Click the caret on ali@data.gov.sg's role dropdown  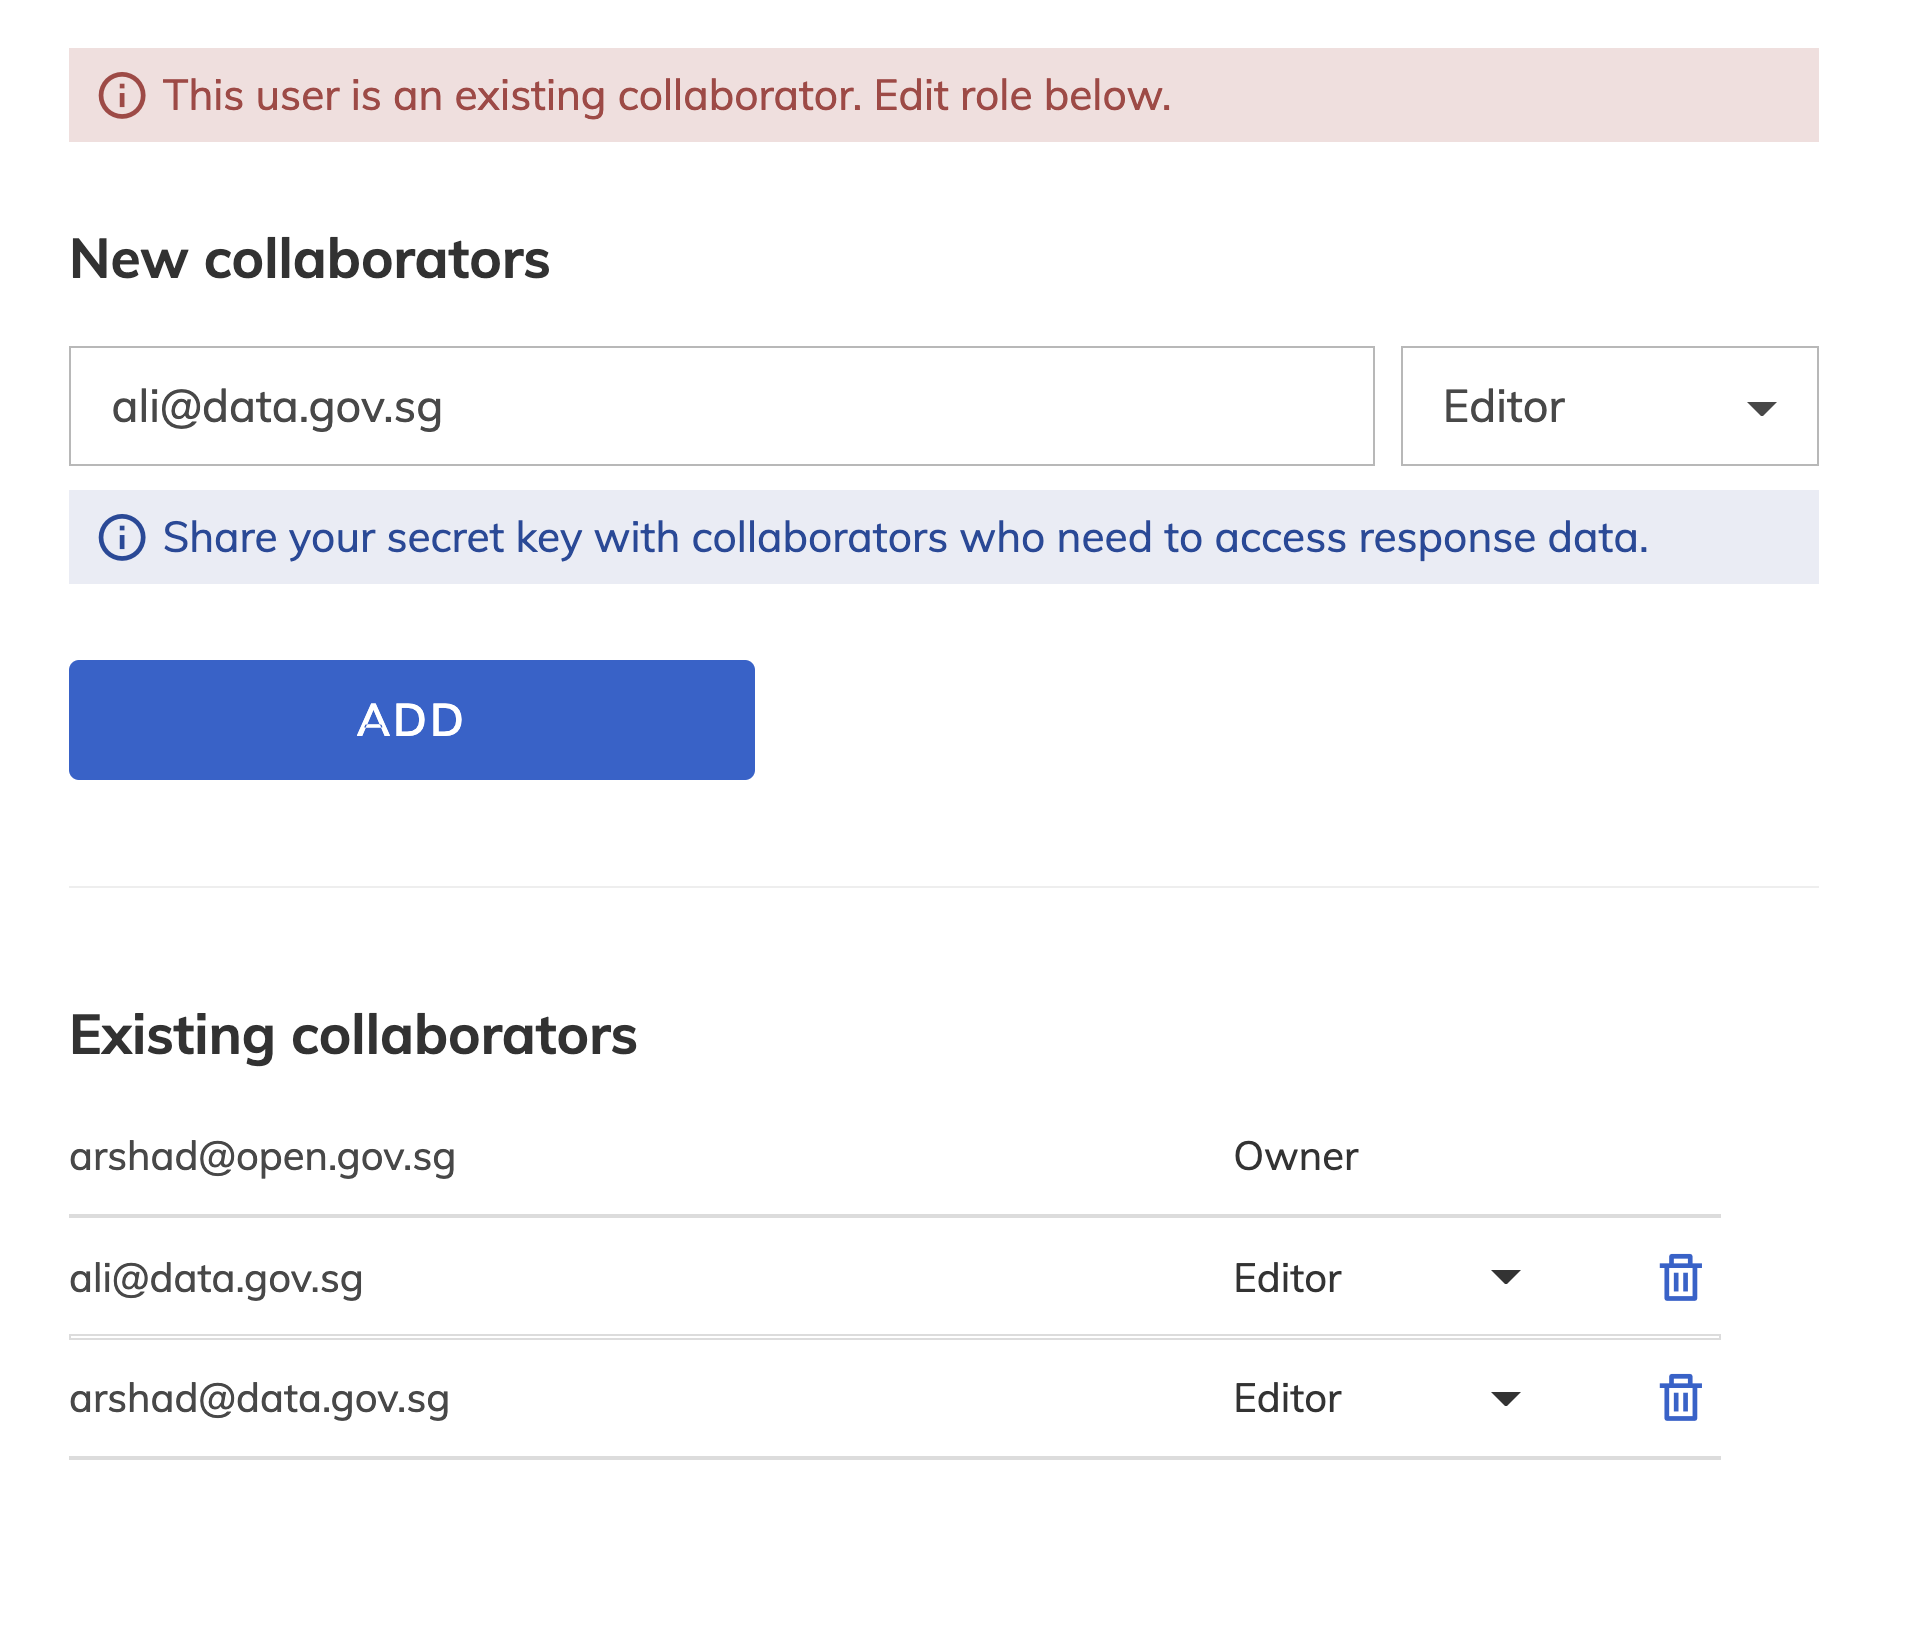point(1505,1277)
